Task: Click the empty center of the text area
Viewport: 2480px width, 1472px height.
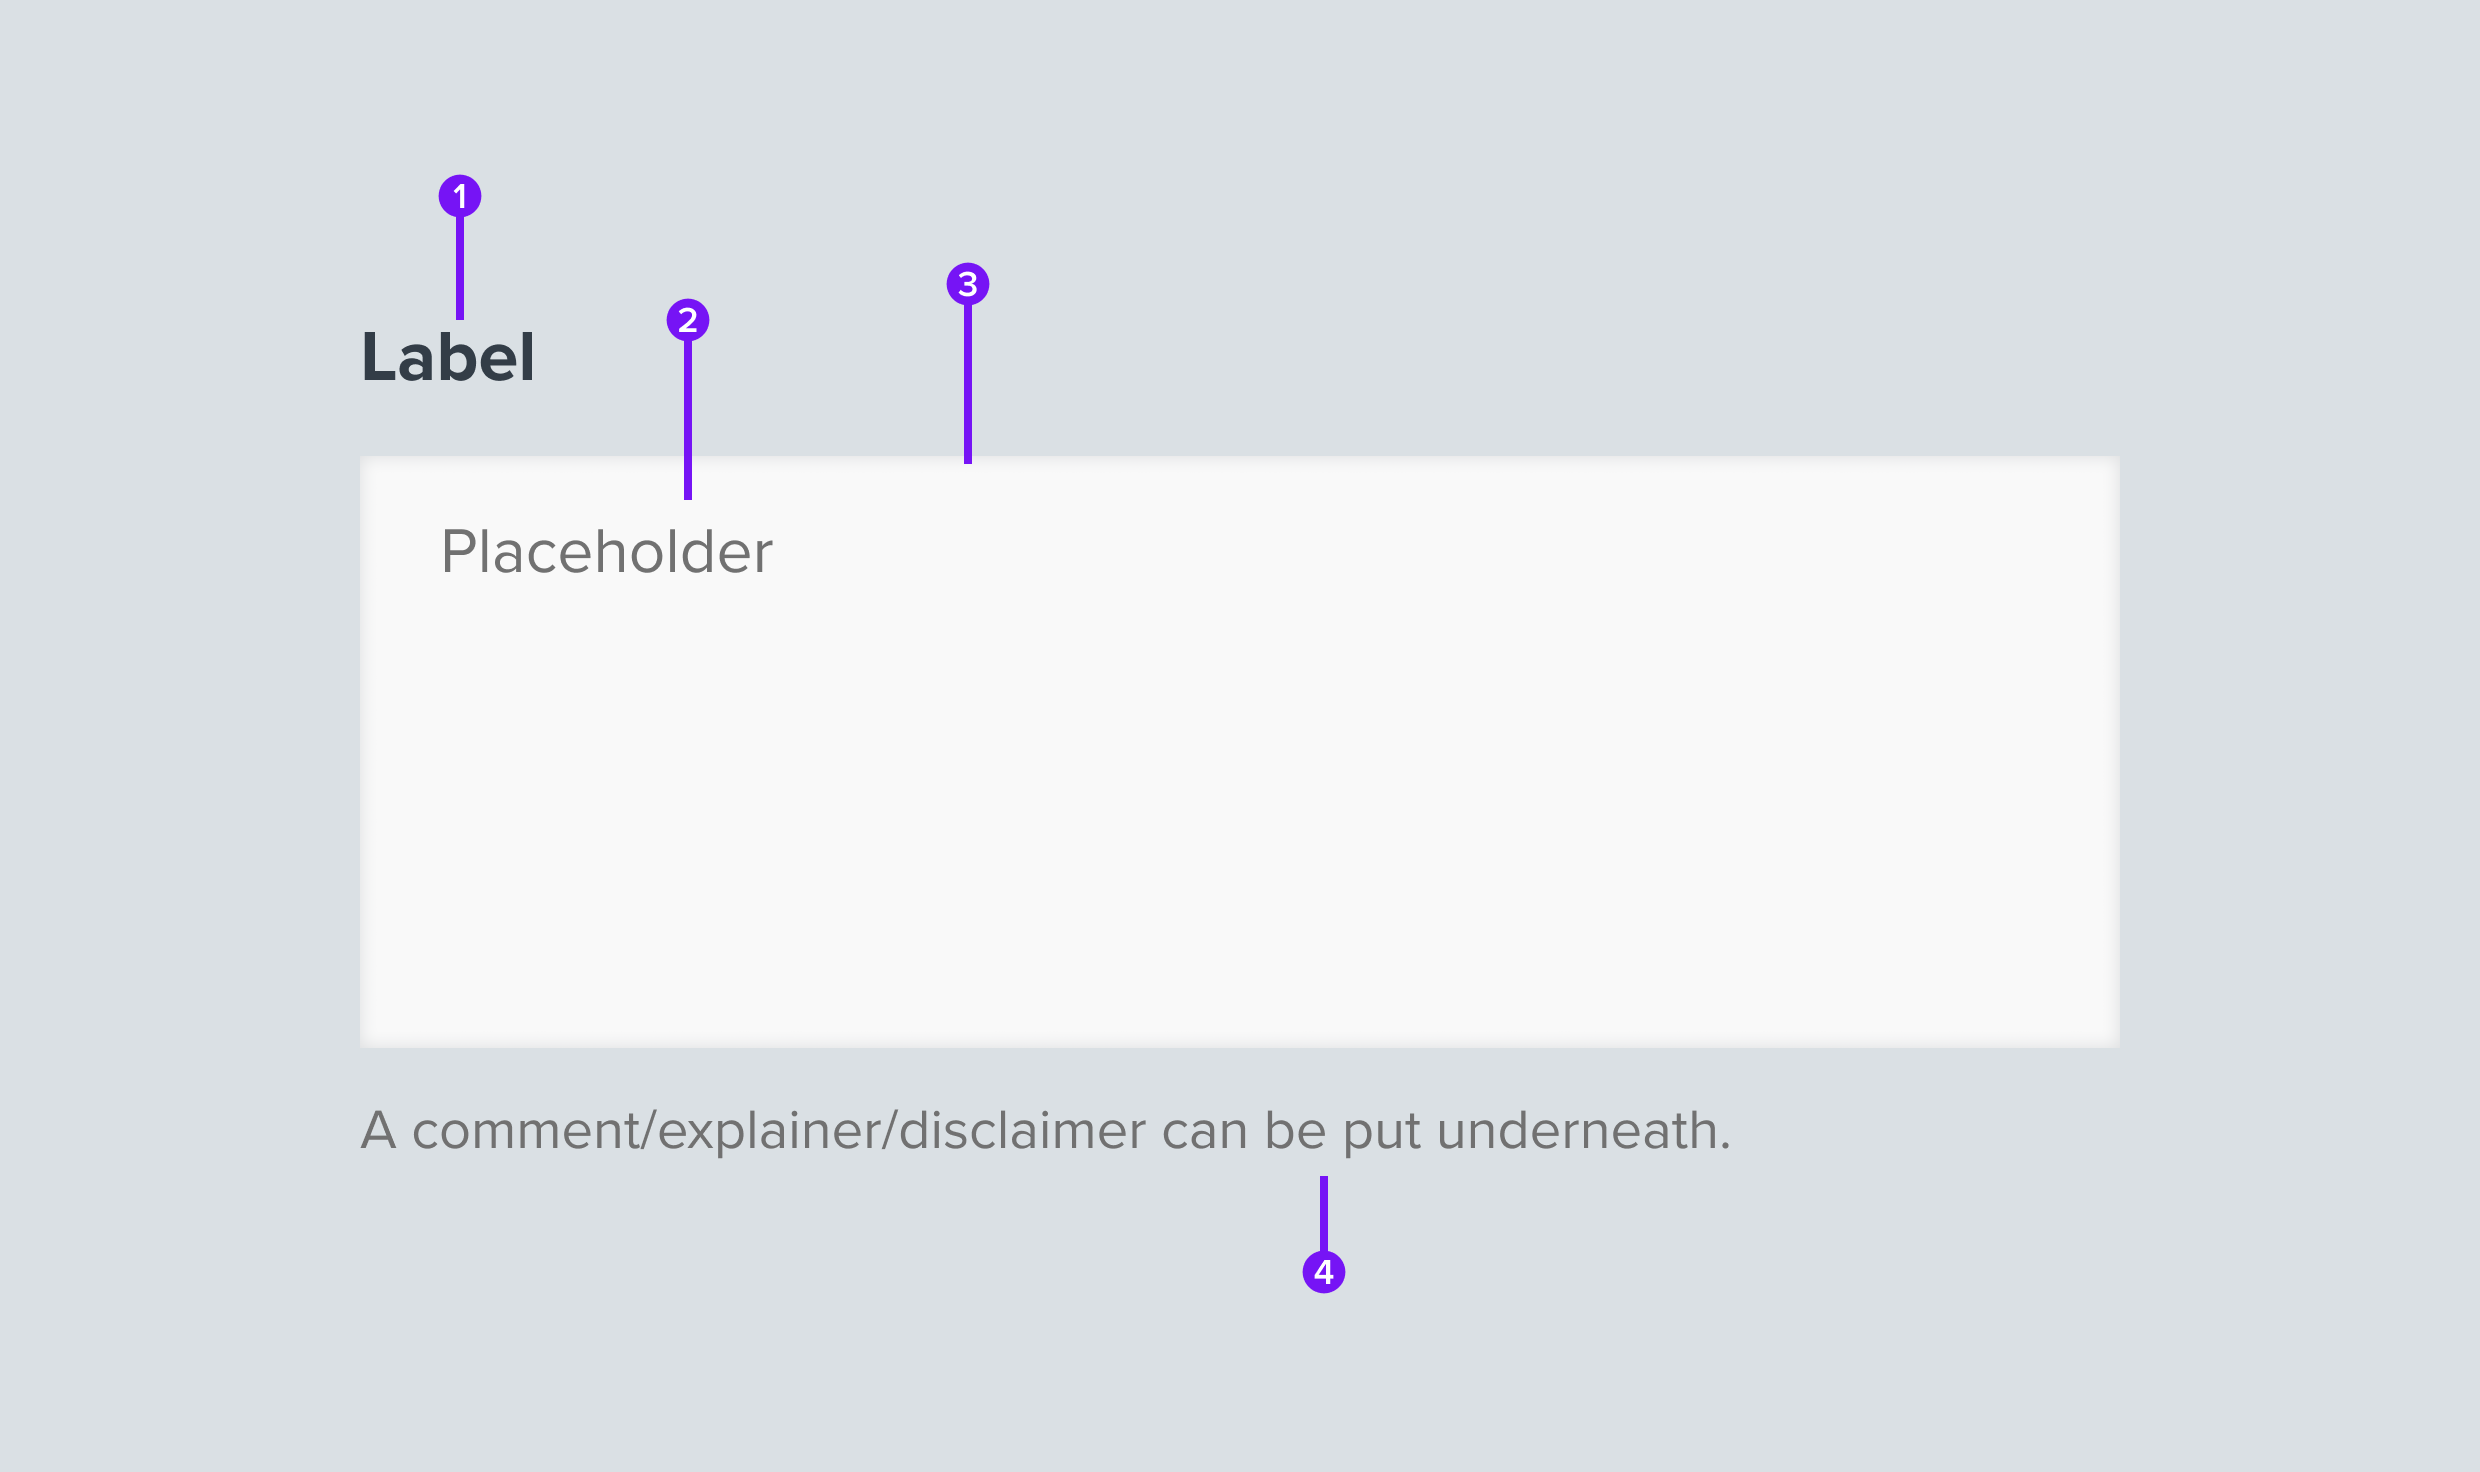Action: pyautogui.click(x=1240, y=780)
